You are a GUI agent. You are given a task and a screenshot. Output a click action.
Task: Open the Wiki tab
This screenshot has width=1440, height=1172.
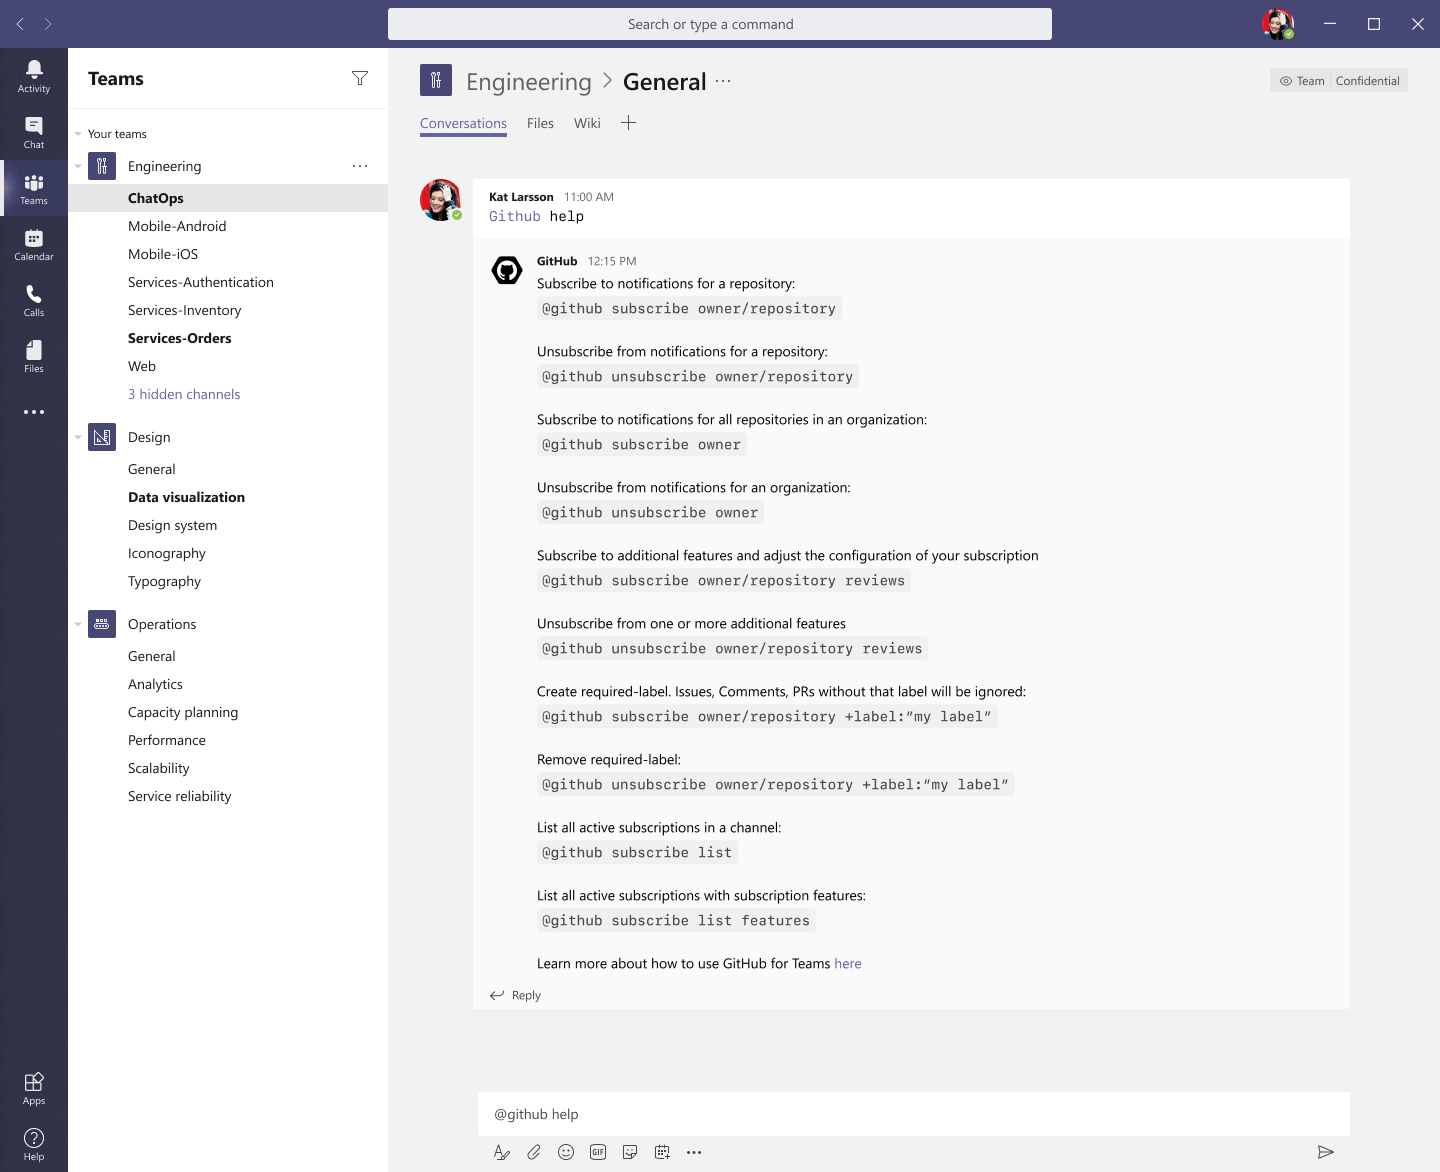click(x=587, y=123)
